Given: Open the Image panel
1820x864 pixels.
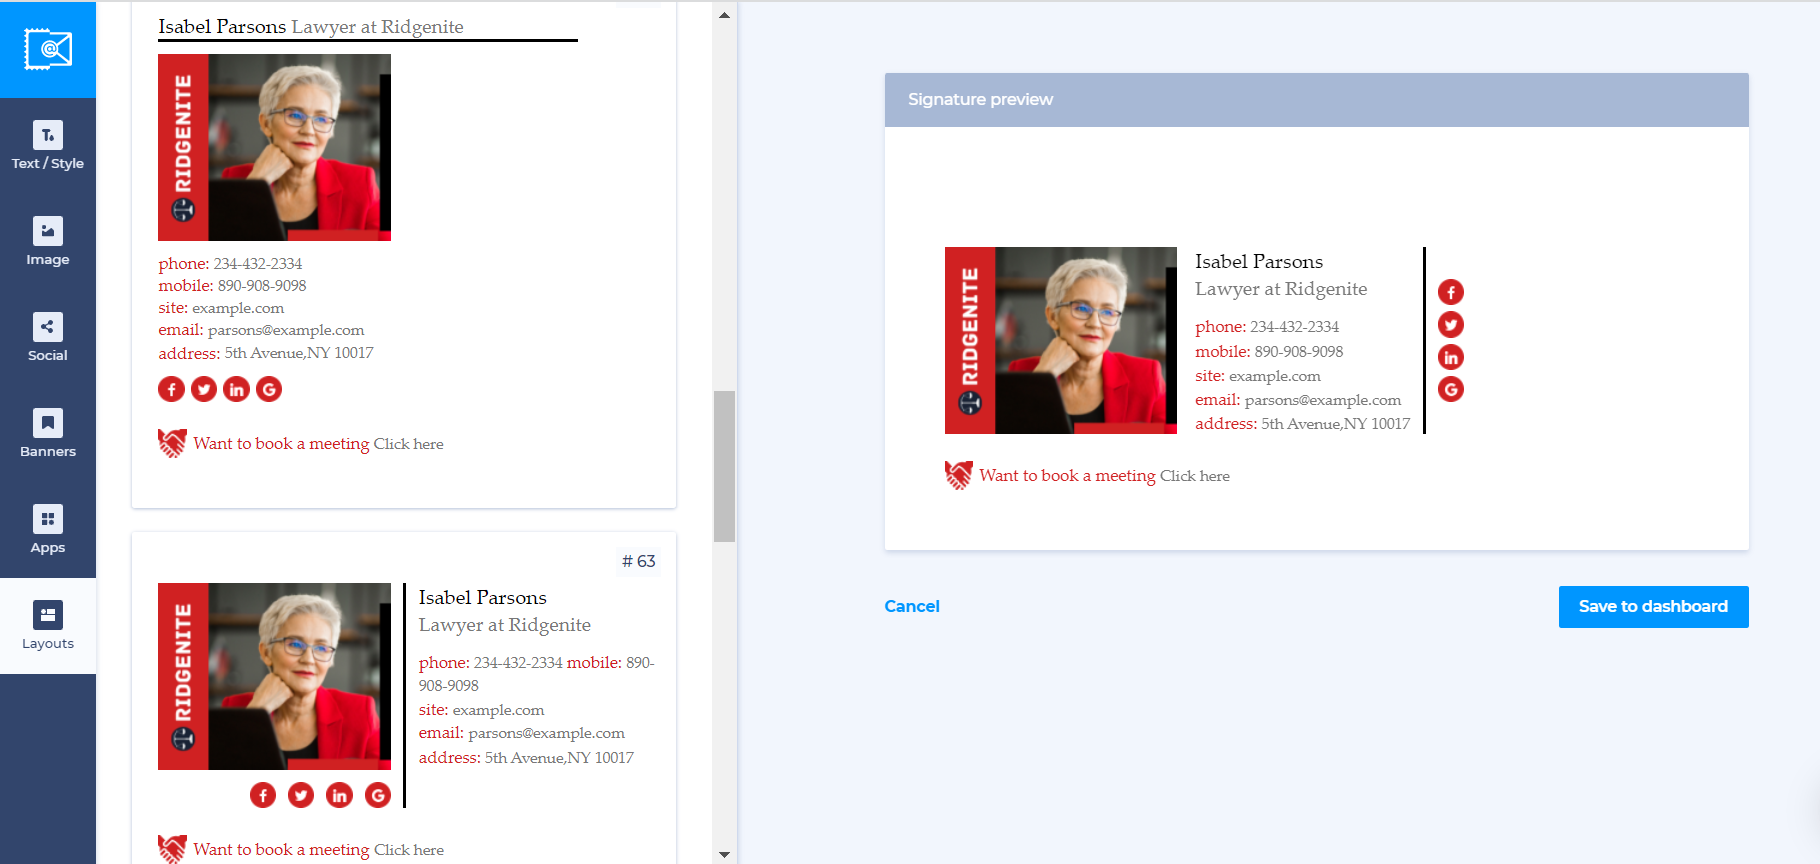Looking at the screenshot, I should tap(48, 242).
